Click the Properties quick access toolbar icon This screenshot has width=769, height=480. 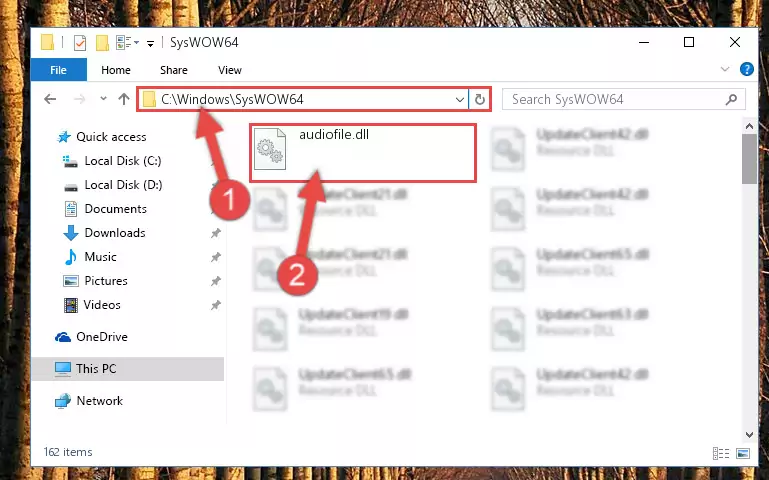80,43
